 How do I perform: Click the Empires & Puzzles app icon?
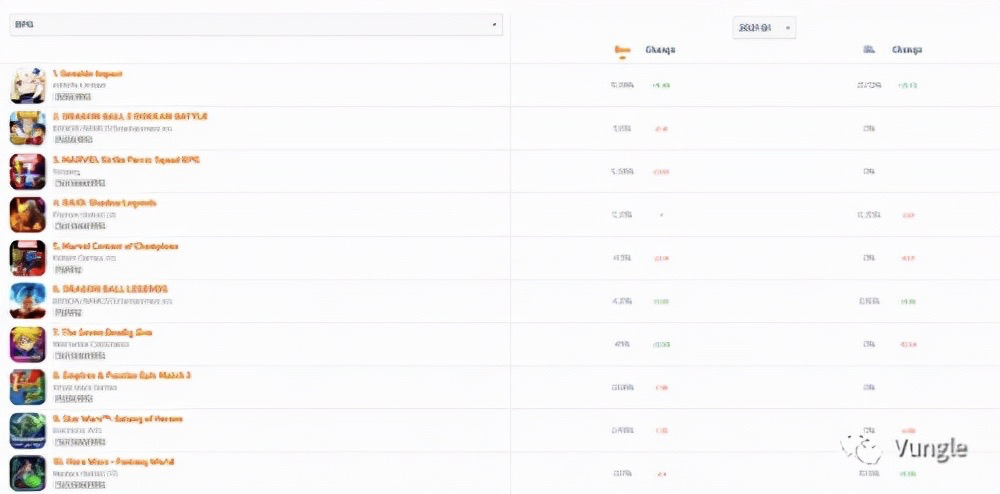pyautogui.click(x=28, y=388)
